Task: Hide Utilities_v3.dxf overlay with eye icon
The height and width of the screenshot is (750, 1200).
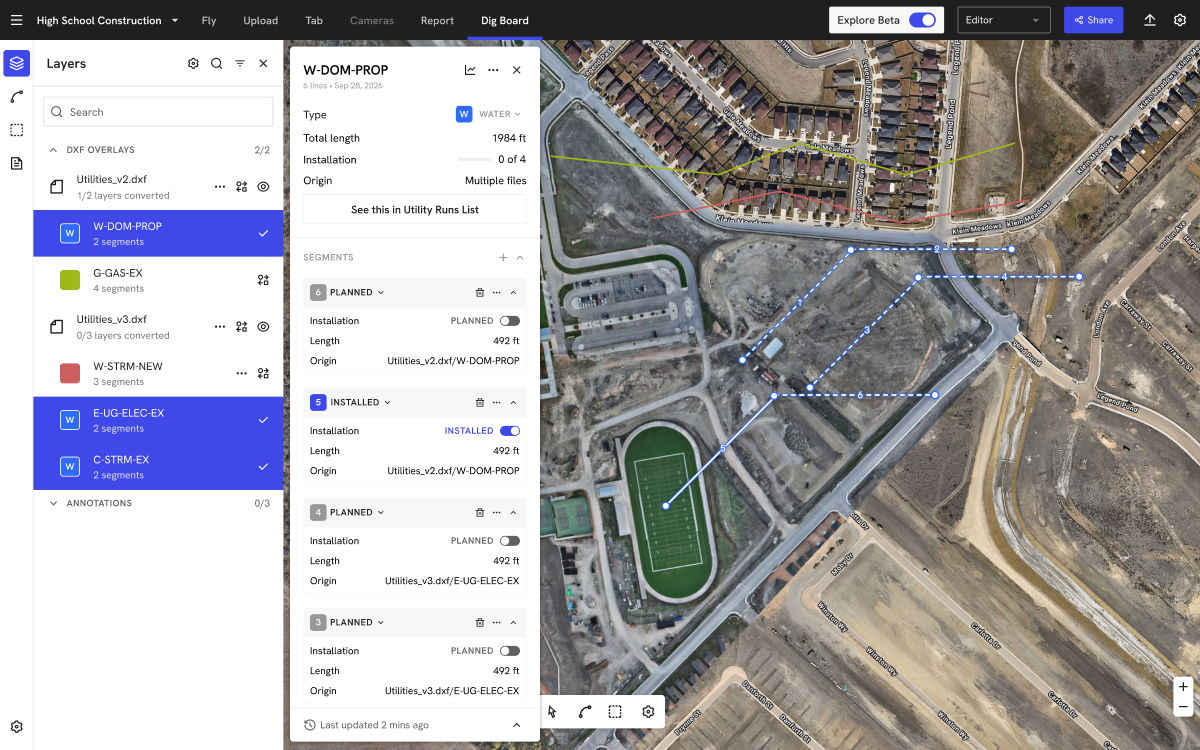Action: (263, 327)
